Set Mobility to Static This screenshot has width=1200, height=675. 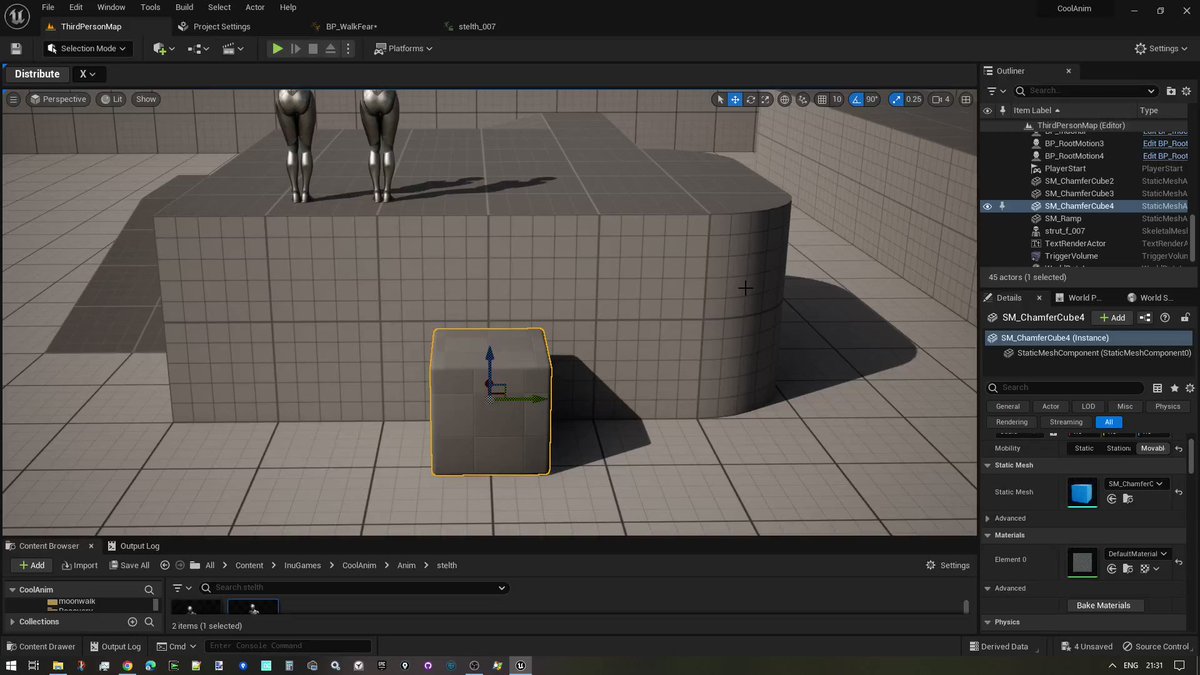[1083, 448]
